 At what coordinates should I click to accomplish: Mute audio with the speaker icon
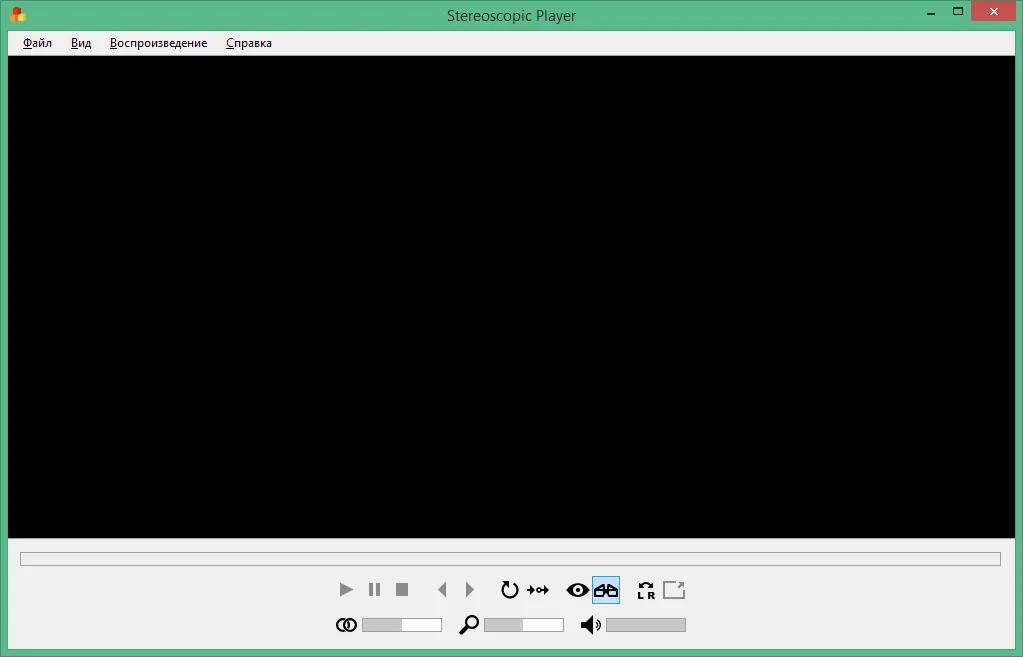pyautogui.click(x=590, y=625)
